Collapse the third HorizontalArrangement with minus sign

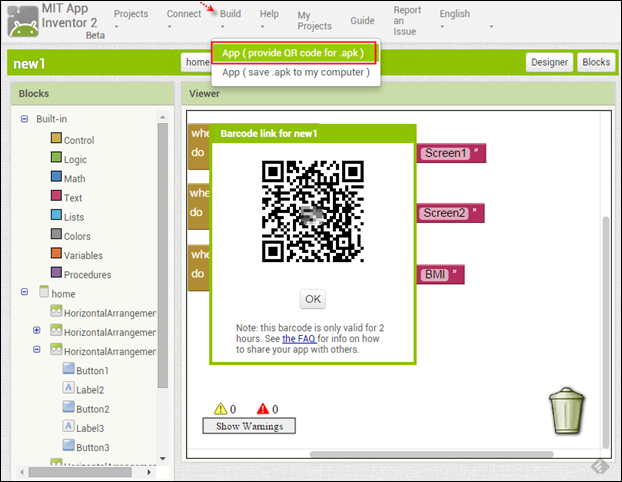pyautogui.click(x=36, y=349)
